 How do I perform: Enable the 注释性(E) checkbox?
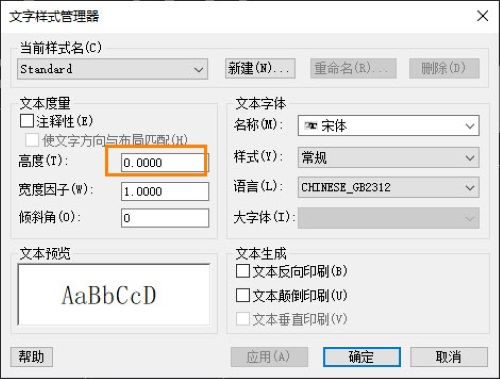[x=27, y=121]
